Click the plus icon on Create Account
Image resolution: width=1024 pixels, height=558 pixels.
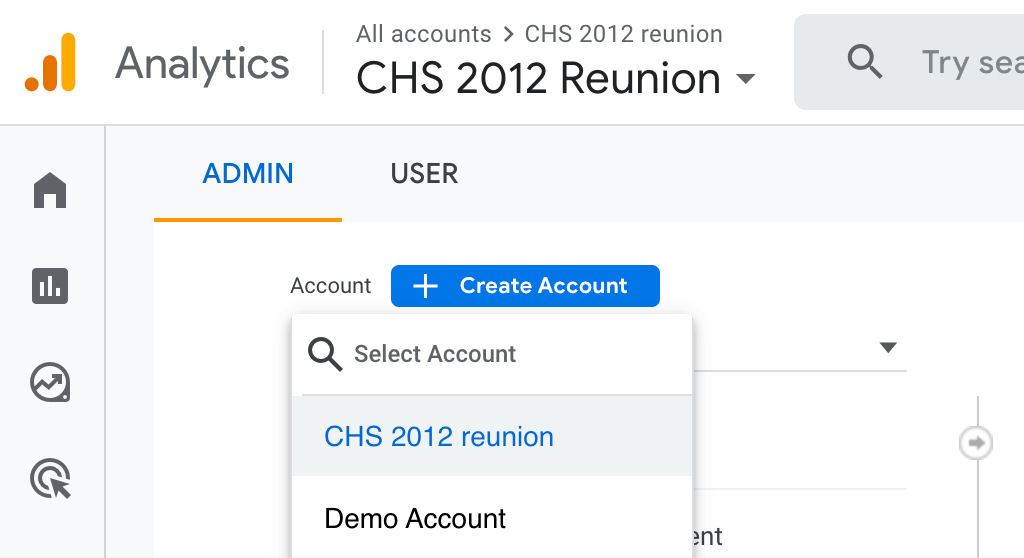[x=426, y=286]
